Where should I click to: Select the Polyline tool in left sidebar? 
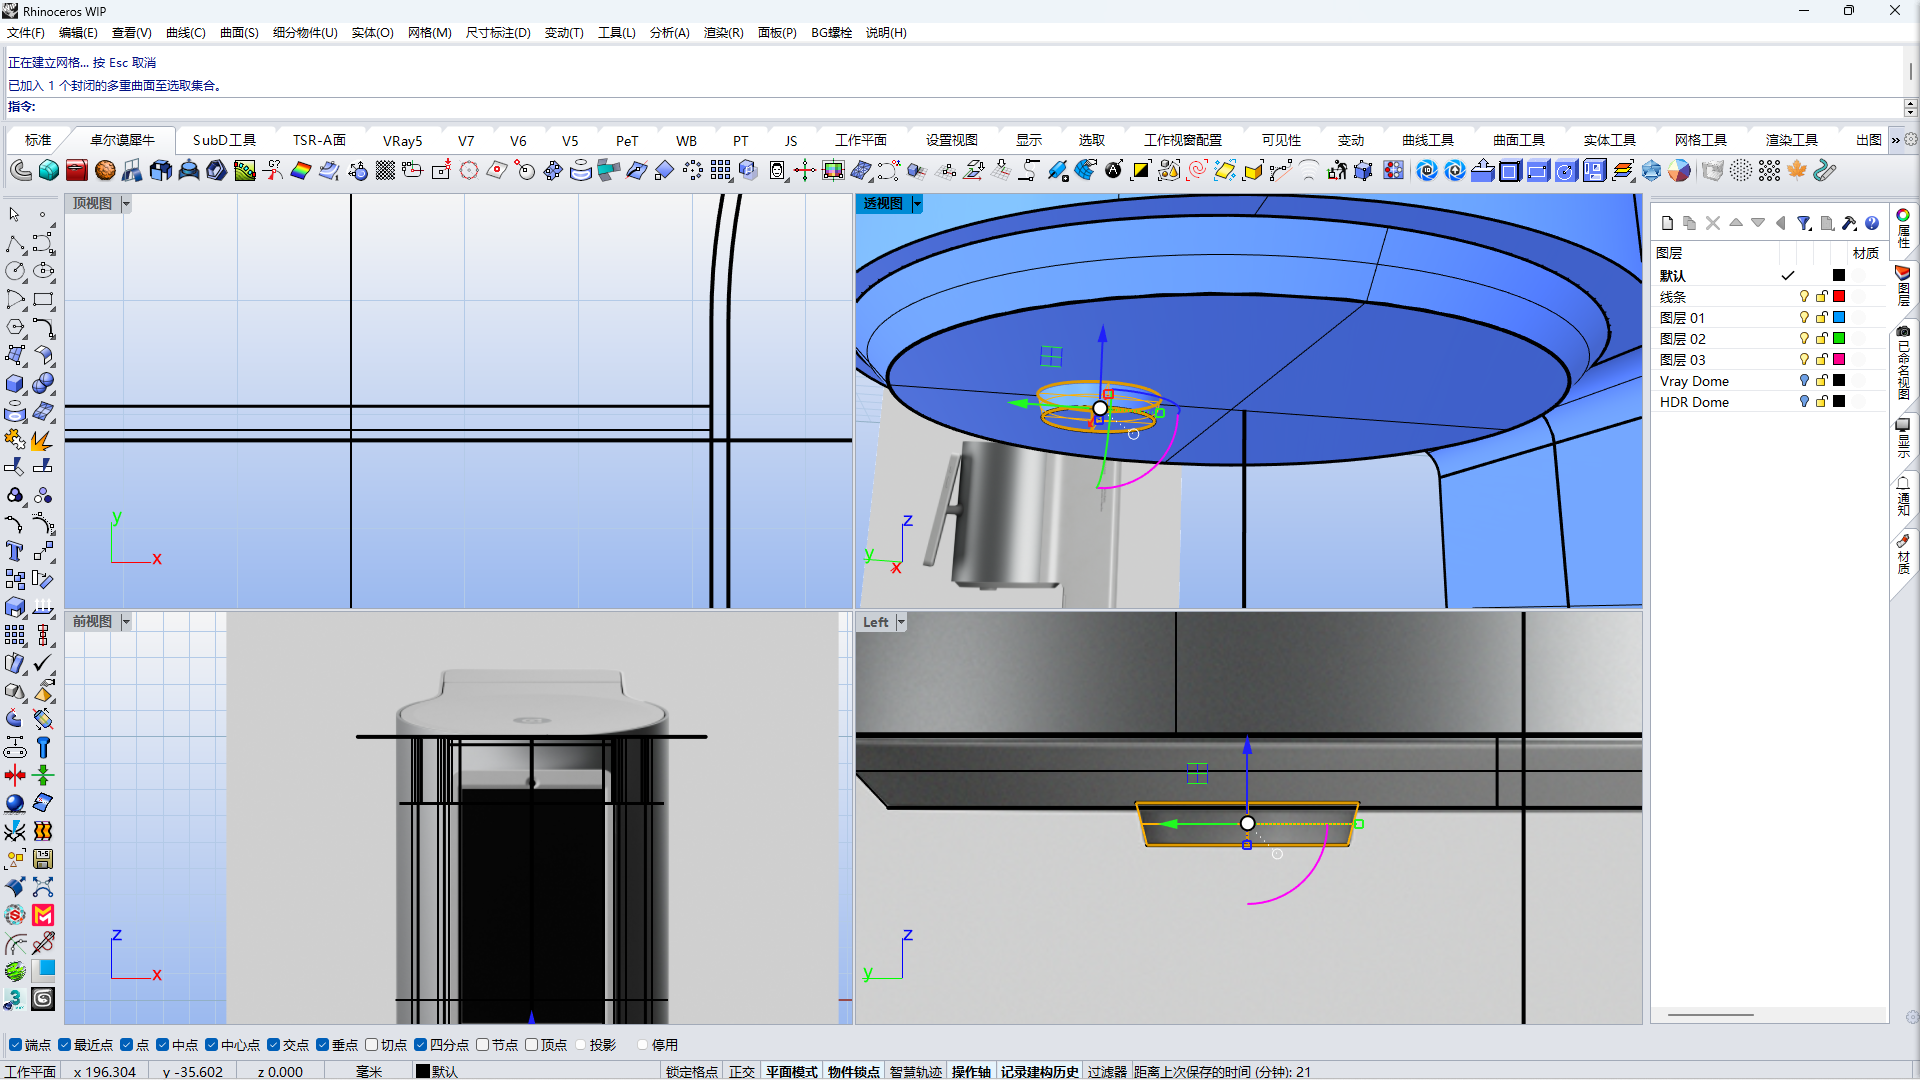point(15,244)
